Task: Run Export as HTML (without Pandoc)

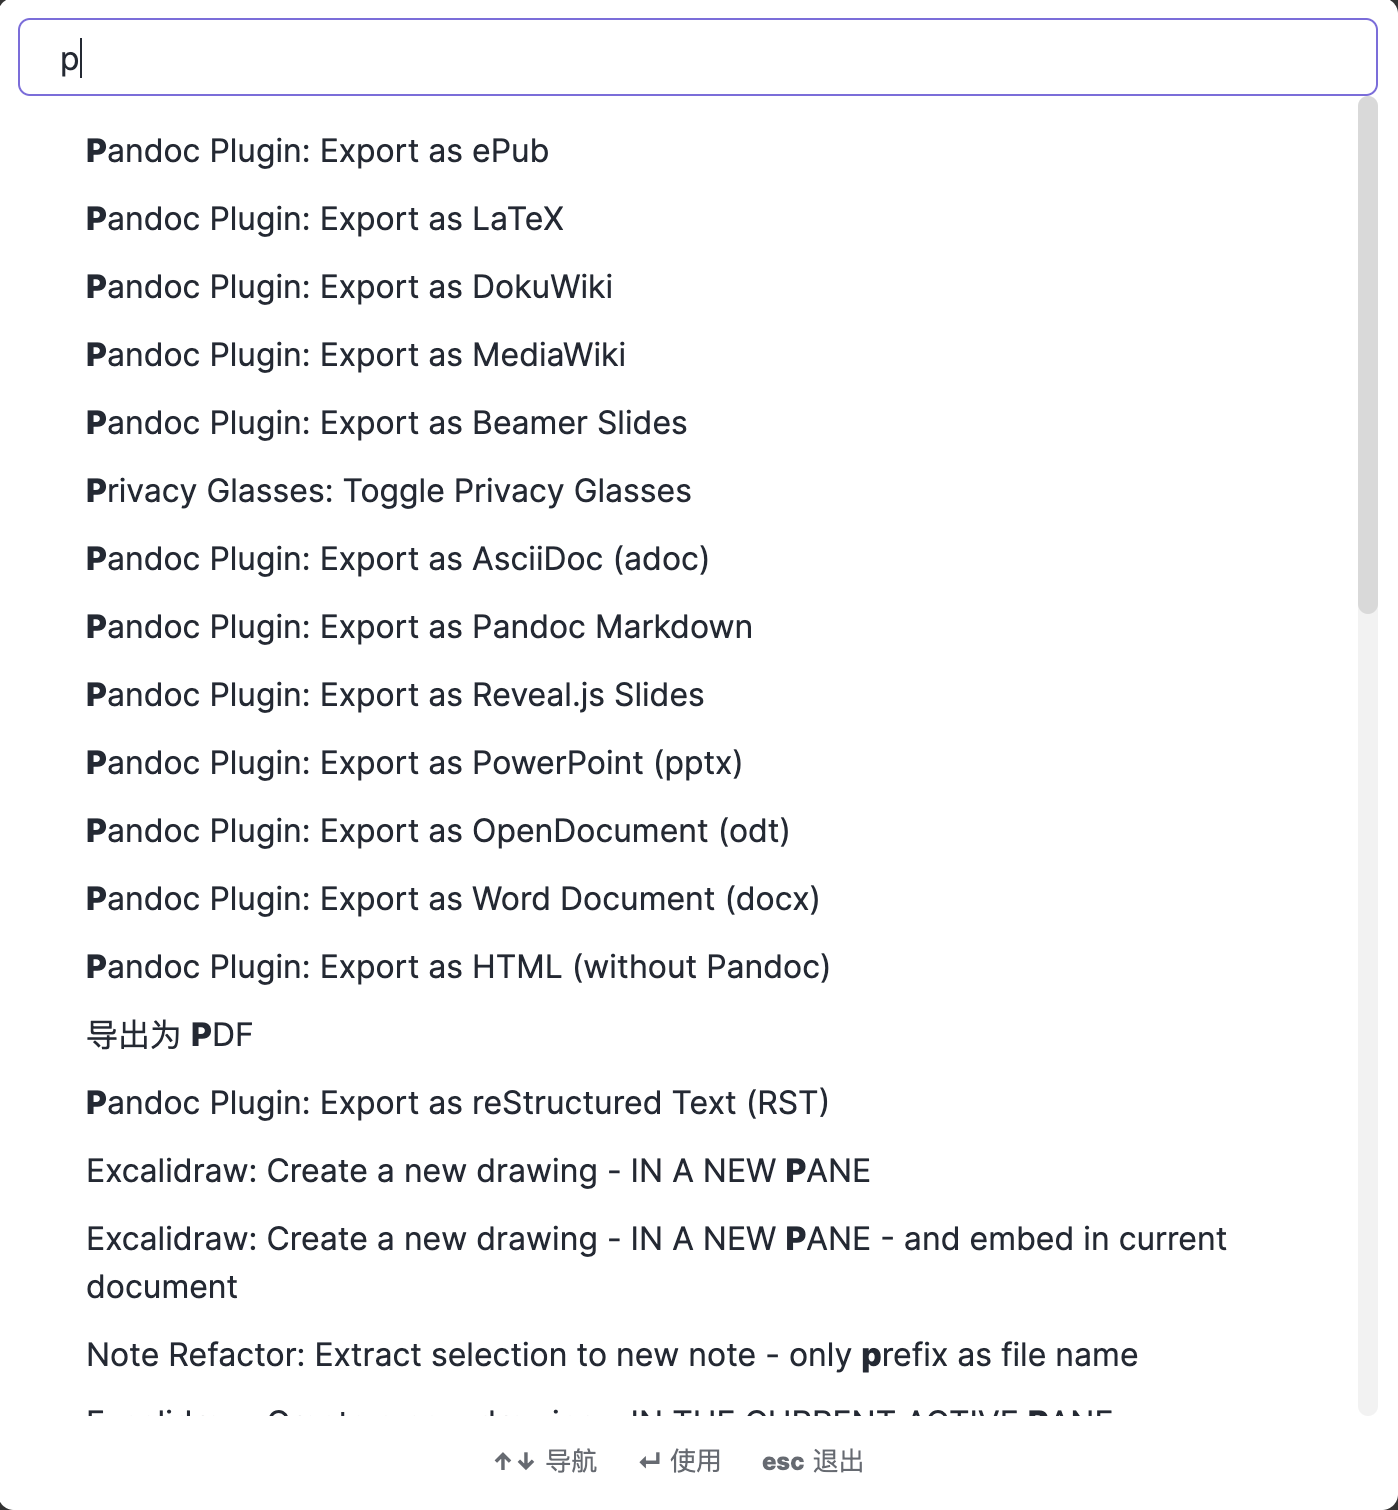Action: click(458, 967)
